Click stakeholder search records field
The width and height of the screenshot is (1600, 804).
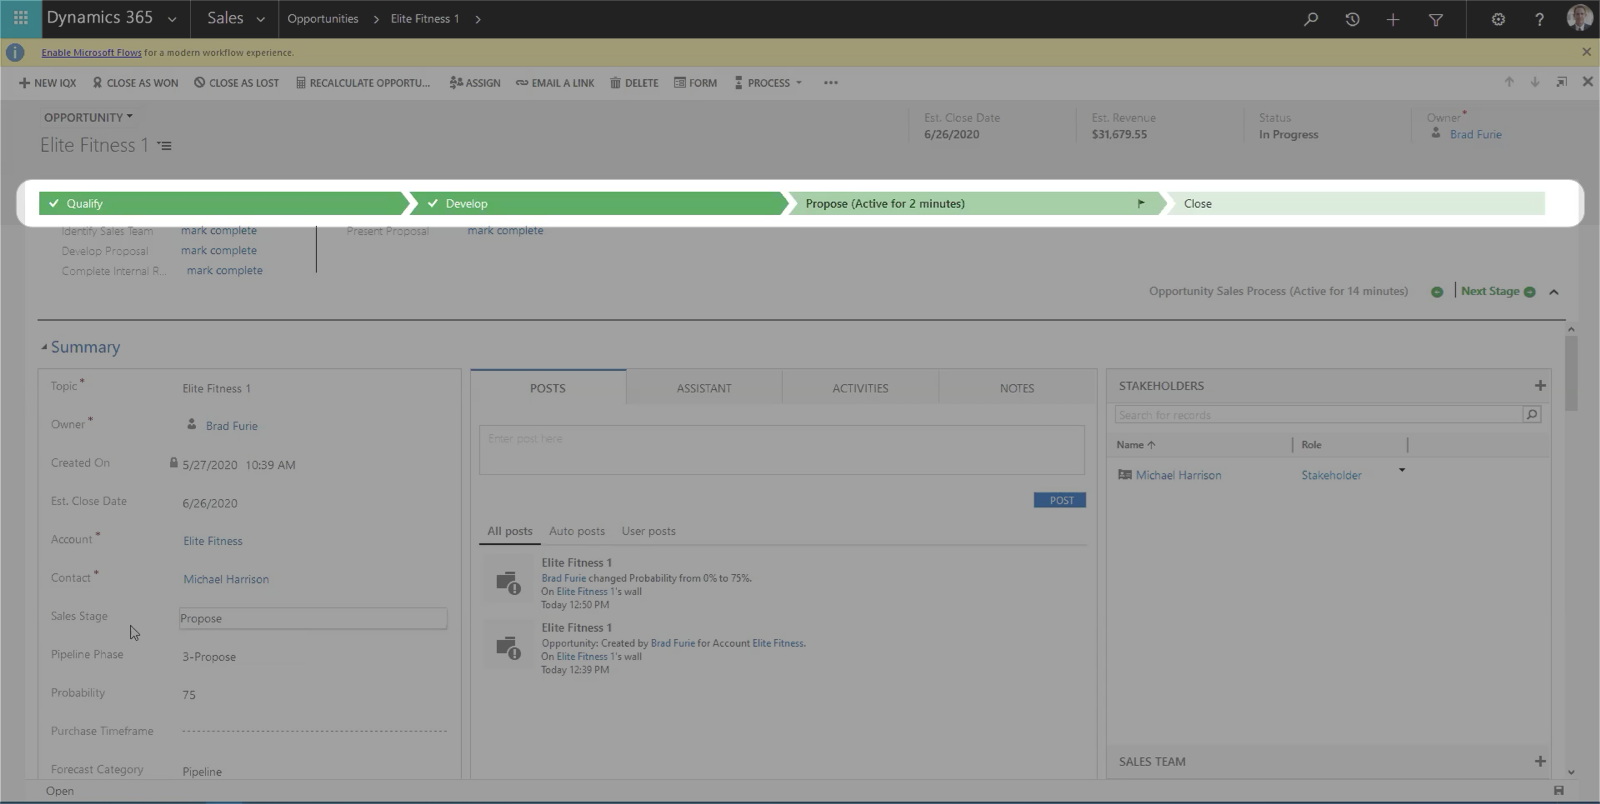pyautogui.click(x=1318, y=414)
